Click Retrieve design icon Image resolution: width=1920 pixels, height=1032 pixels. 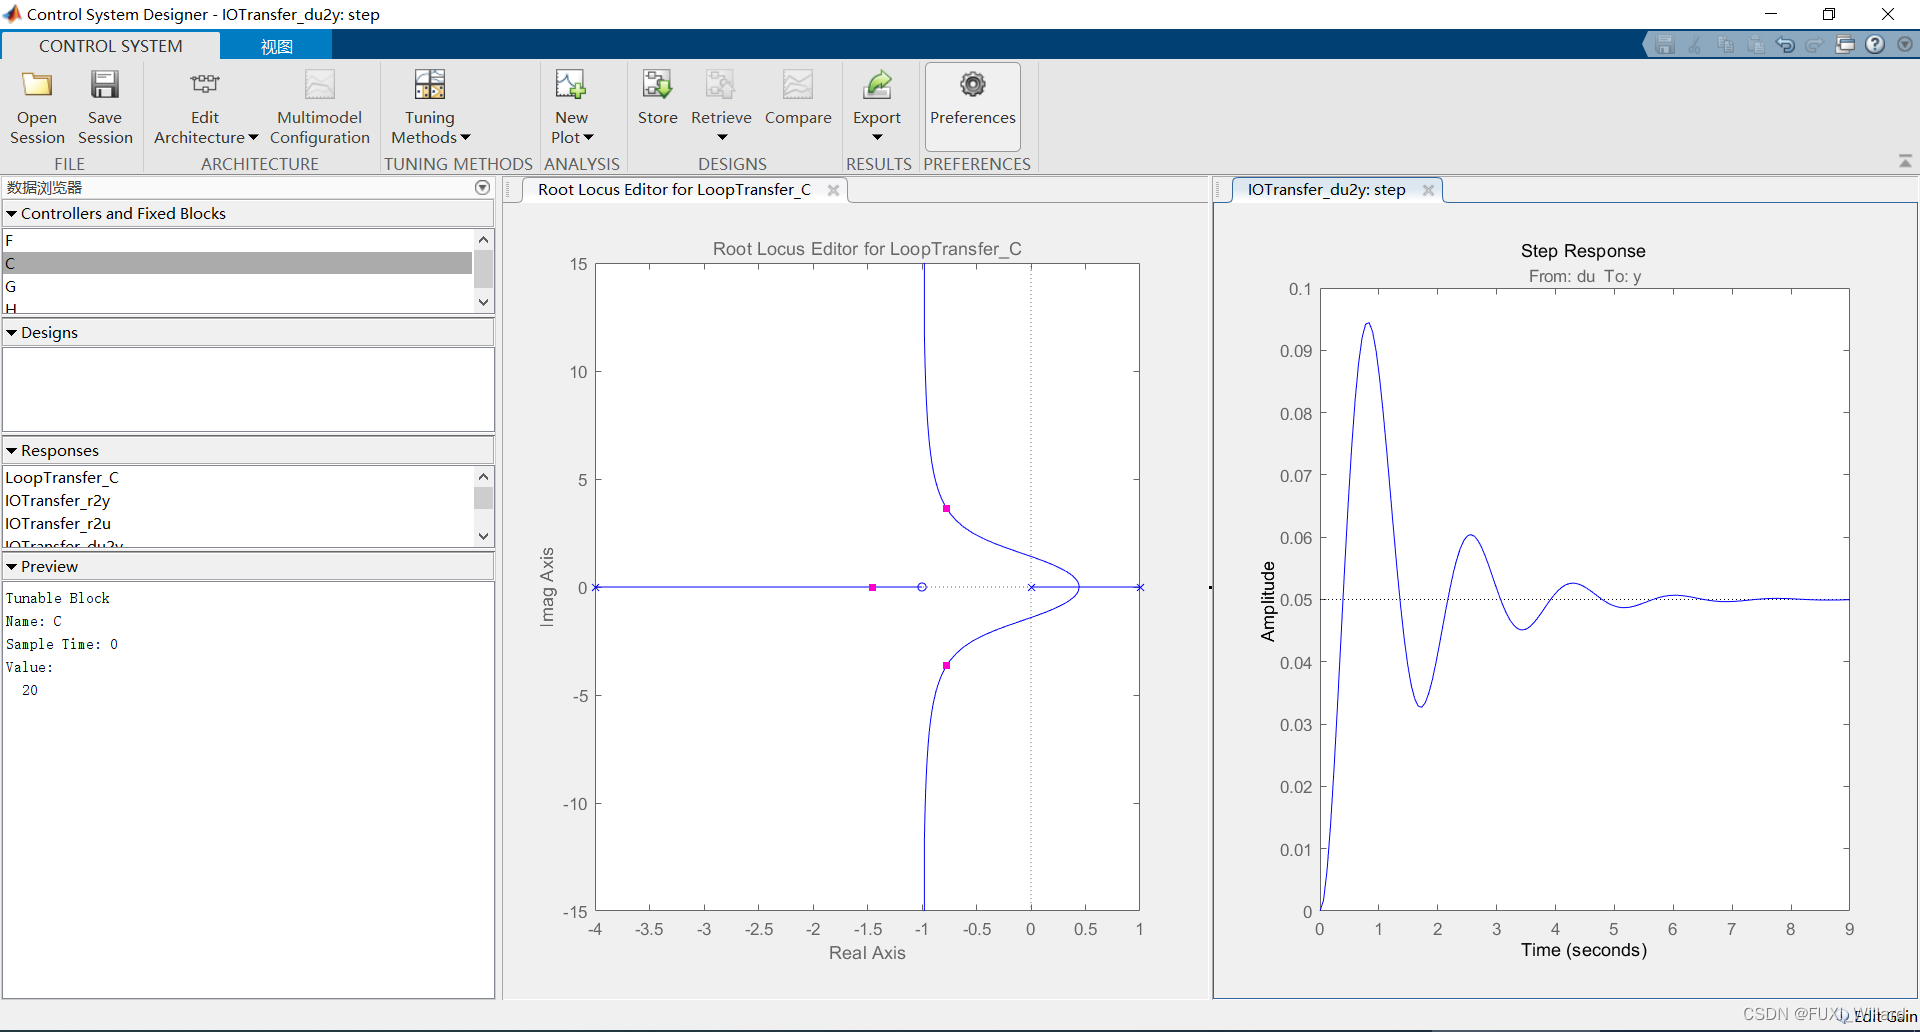tap(720, 85)
